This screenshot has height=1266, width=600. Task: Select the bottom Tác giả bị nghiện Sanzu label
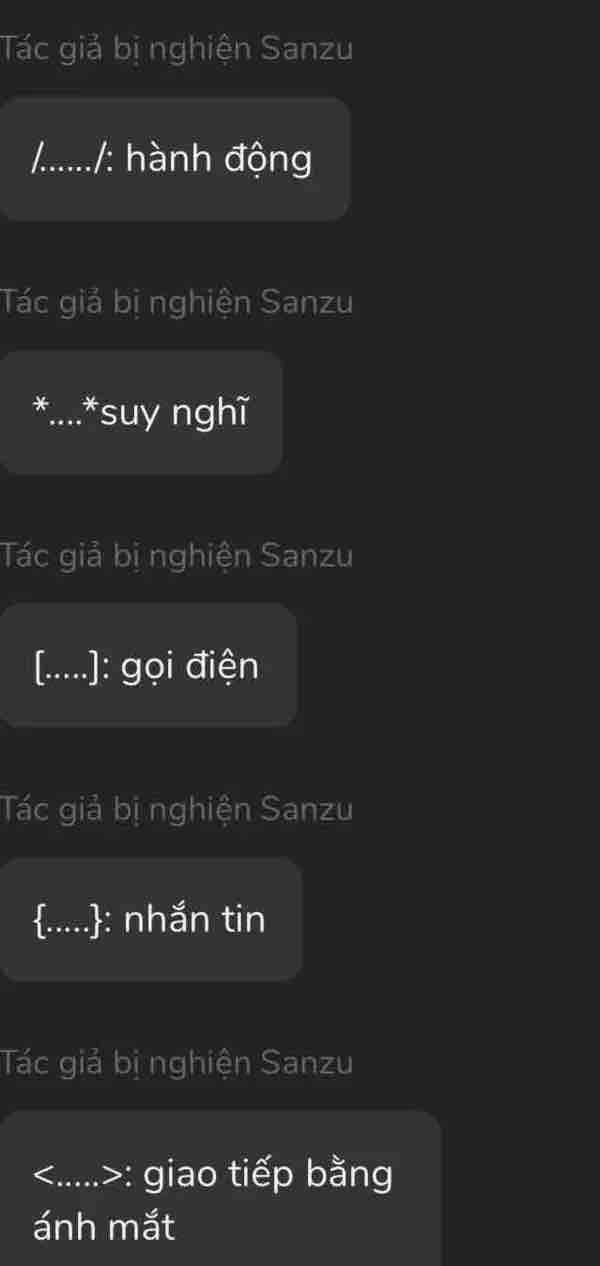point(177,1062)
